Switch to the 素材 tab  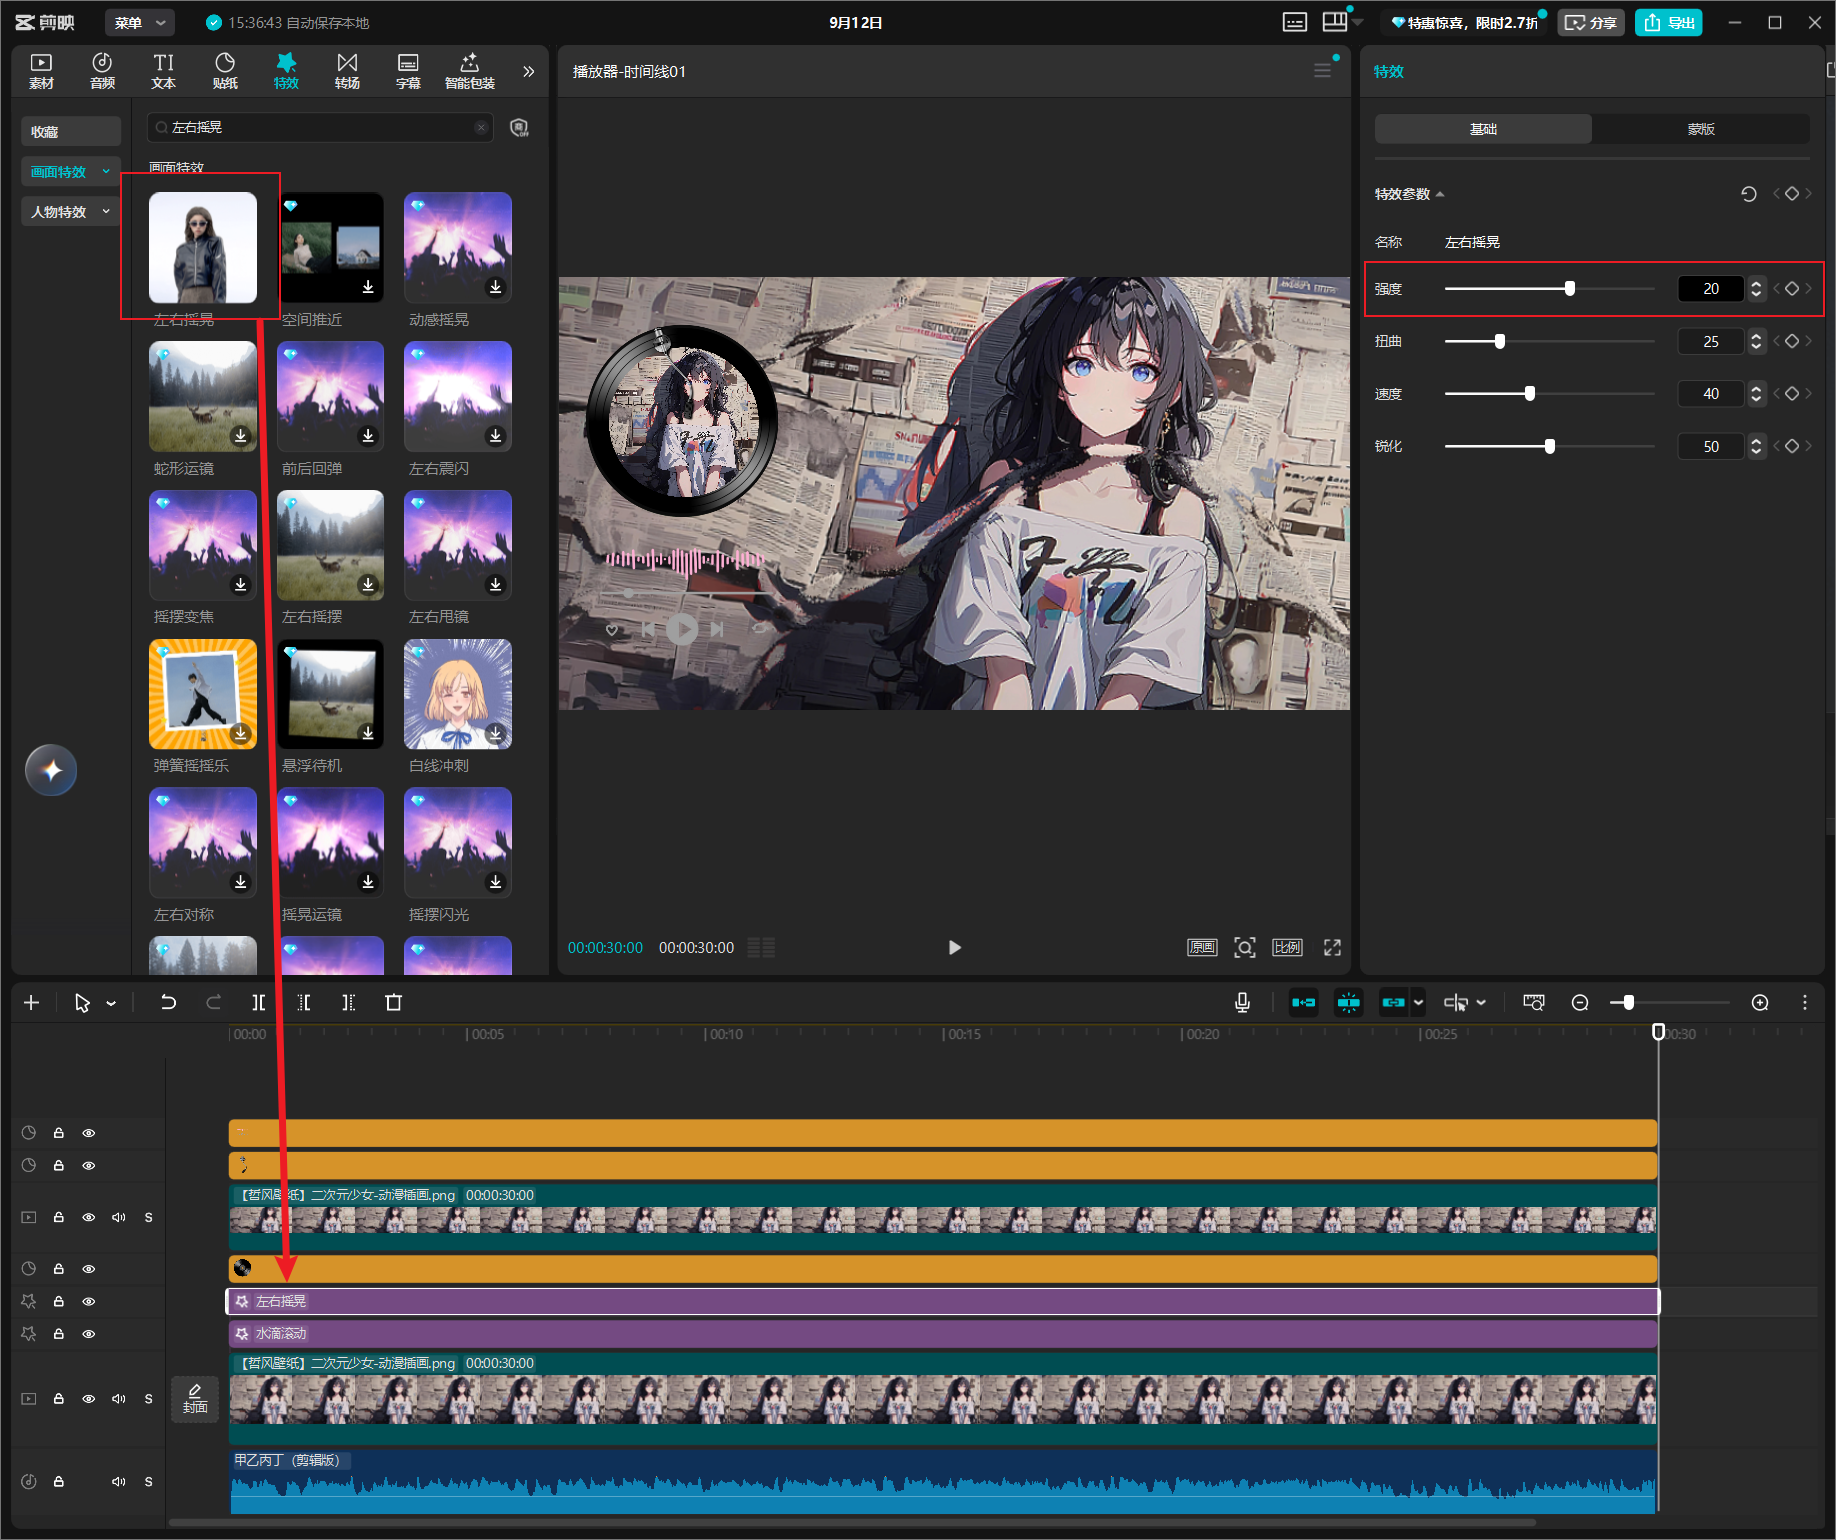pos(41,71)
